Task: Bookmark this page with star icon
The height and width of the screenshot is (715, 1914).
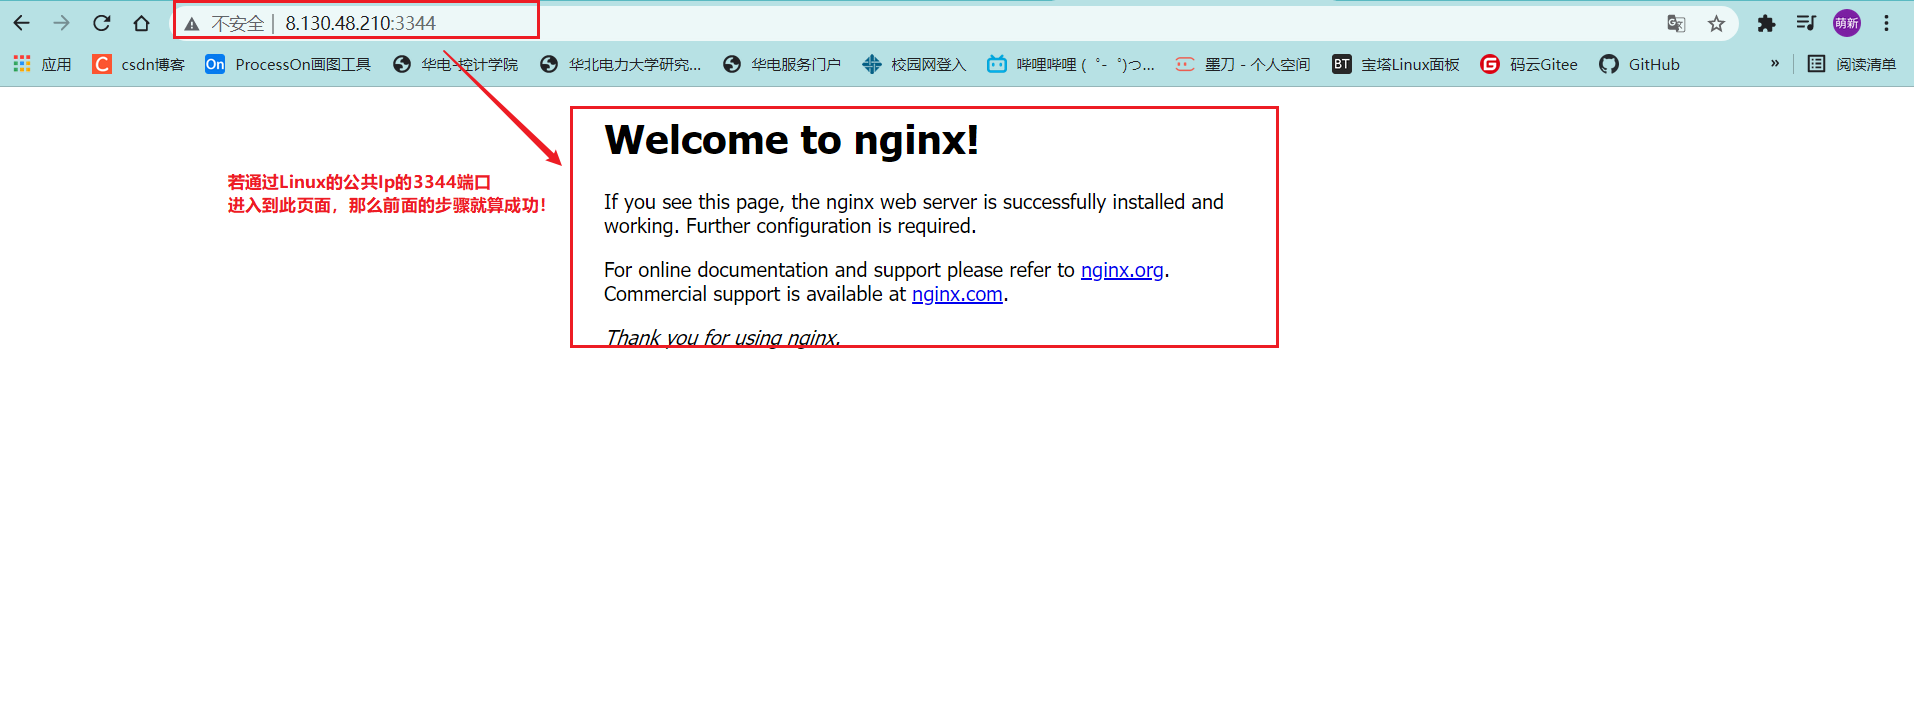Action: [x=1716, y=23]
